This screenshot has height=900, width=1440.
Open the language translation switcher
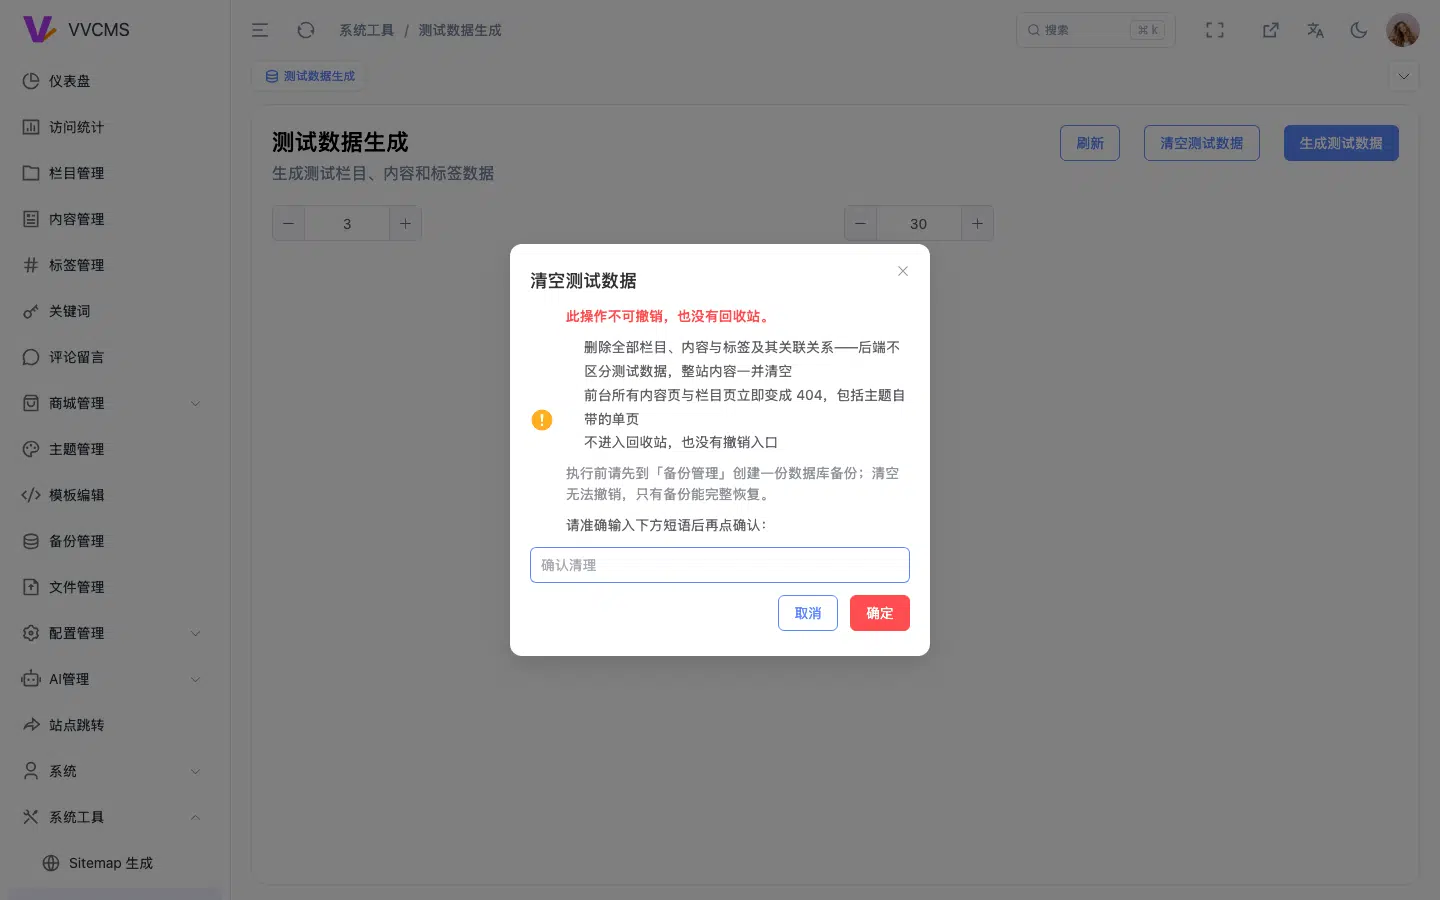point(1315,30)
